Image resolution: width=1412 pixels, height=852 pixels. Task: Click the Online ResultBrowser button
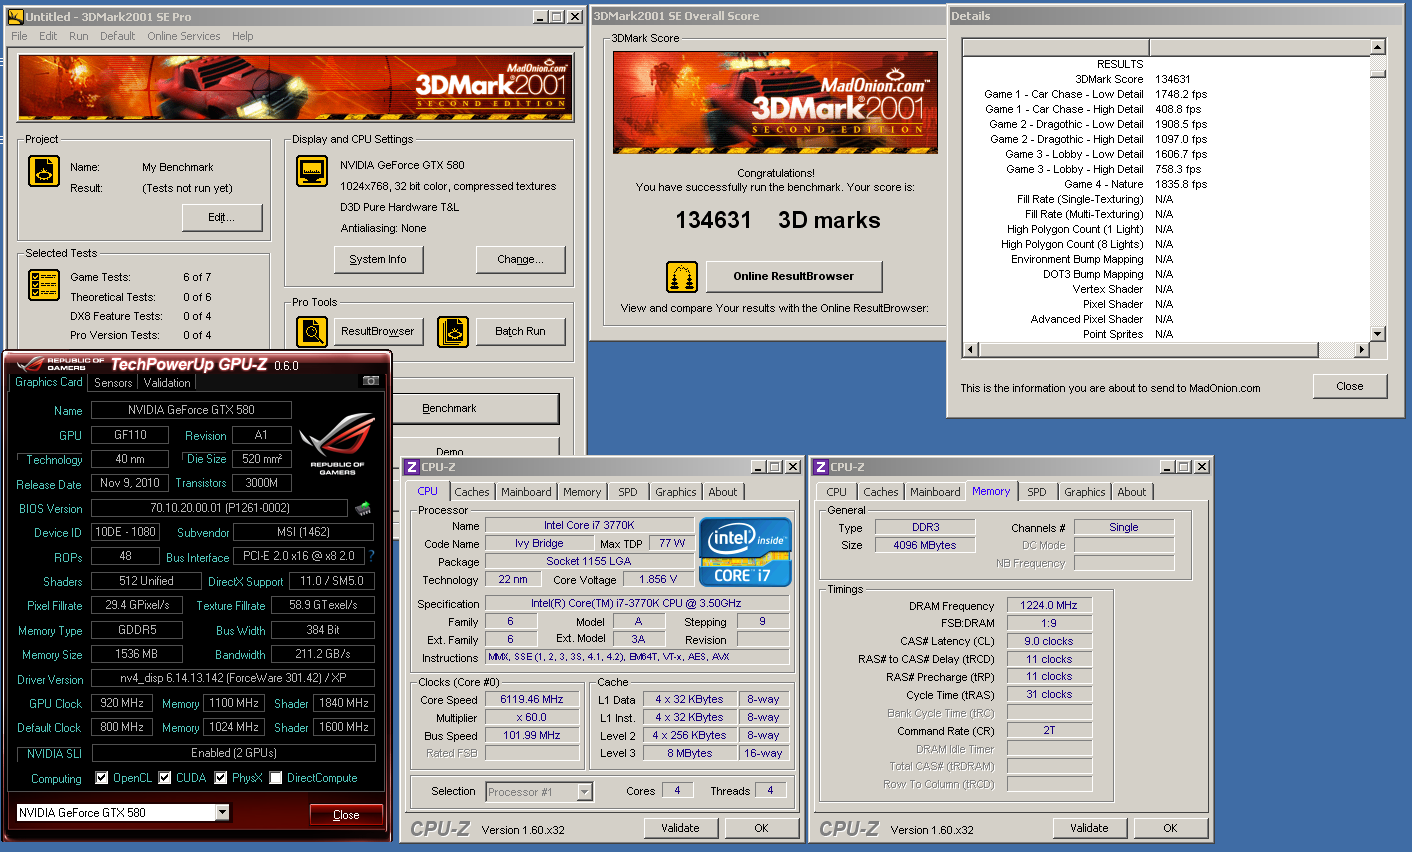[794, 276]
